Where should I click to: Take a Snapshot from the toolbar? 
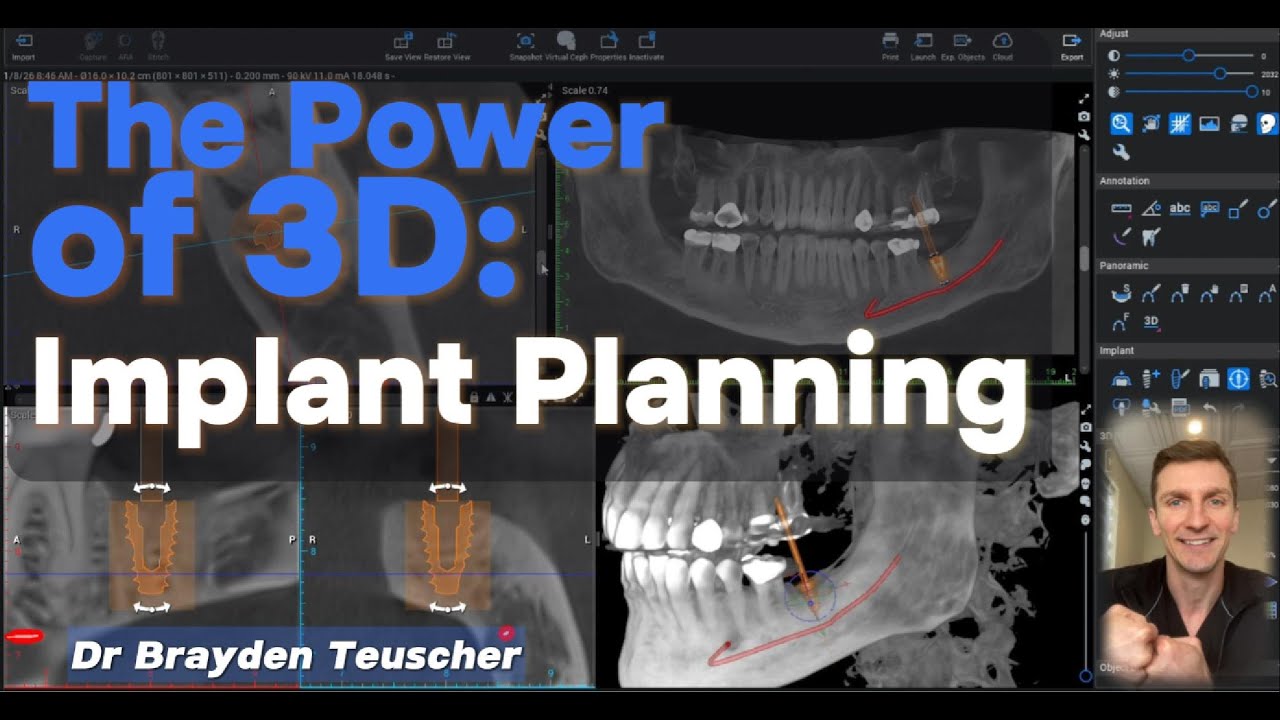(x=525, y=46)
